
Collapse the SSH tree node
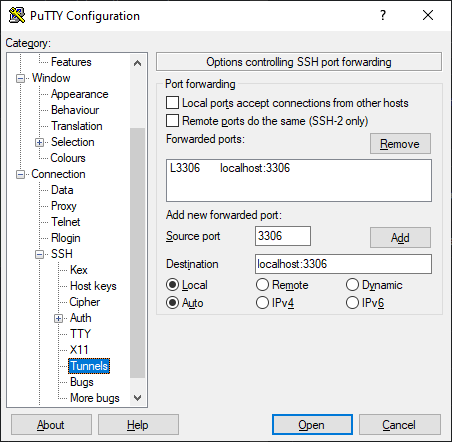pos(39,255)
